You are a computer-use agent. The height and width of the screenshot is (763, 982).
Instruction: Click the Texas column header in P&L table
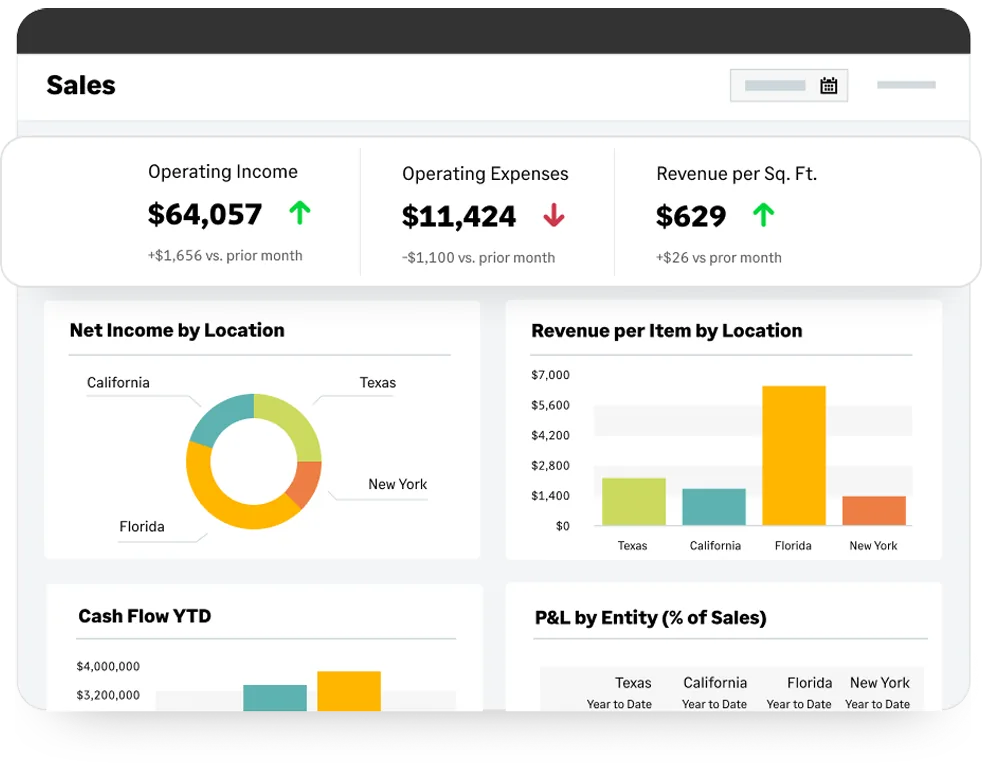(633, 683)
